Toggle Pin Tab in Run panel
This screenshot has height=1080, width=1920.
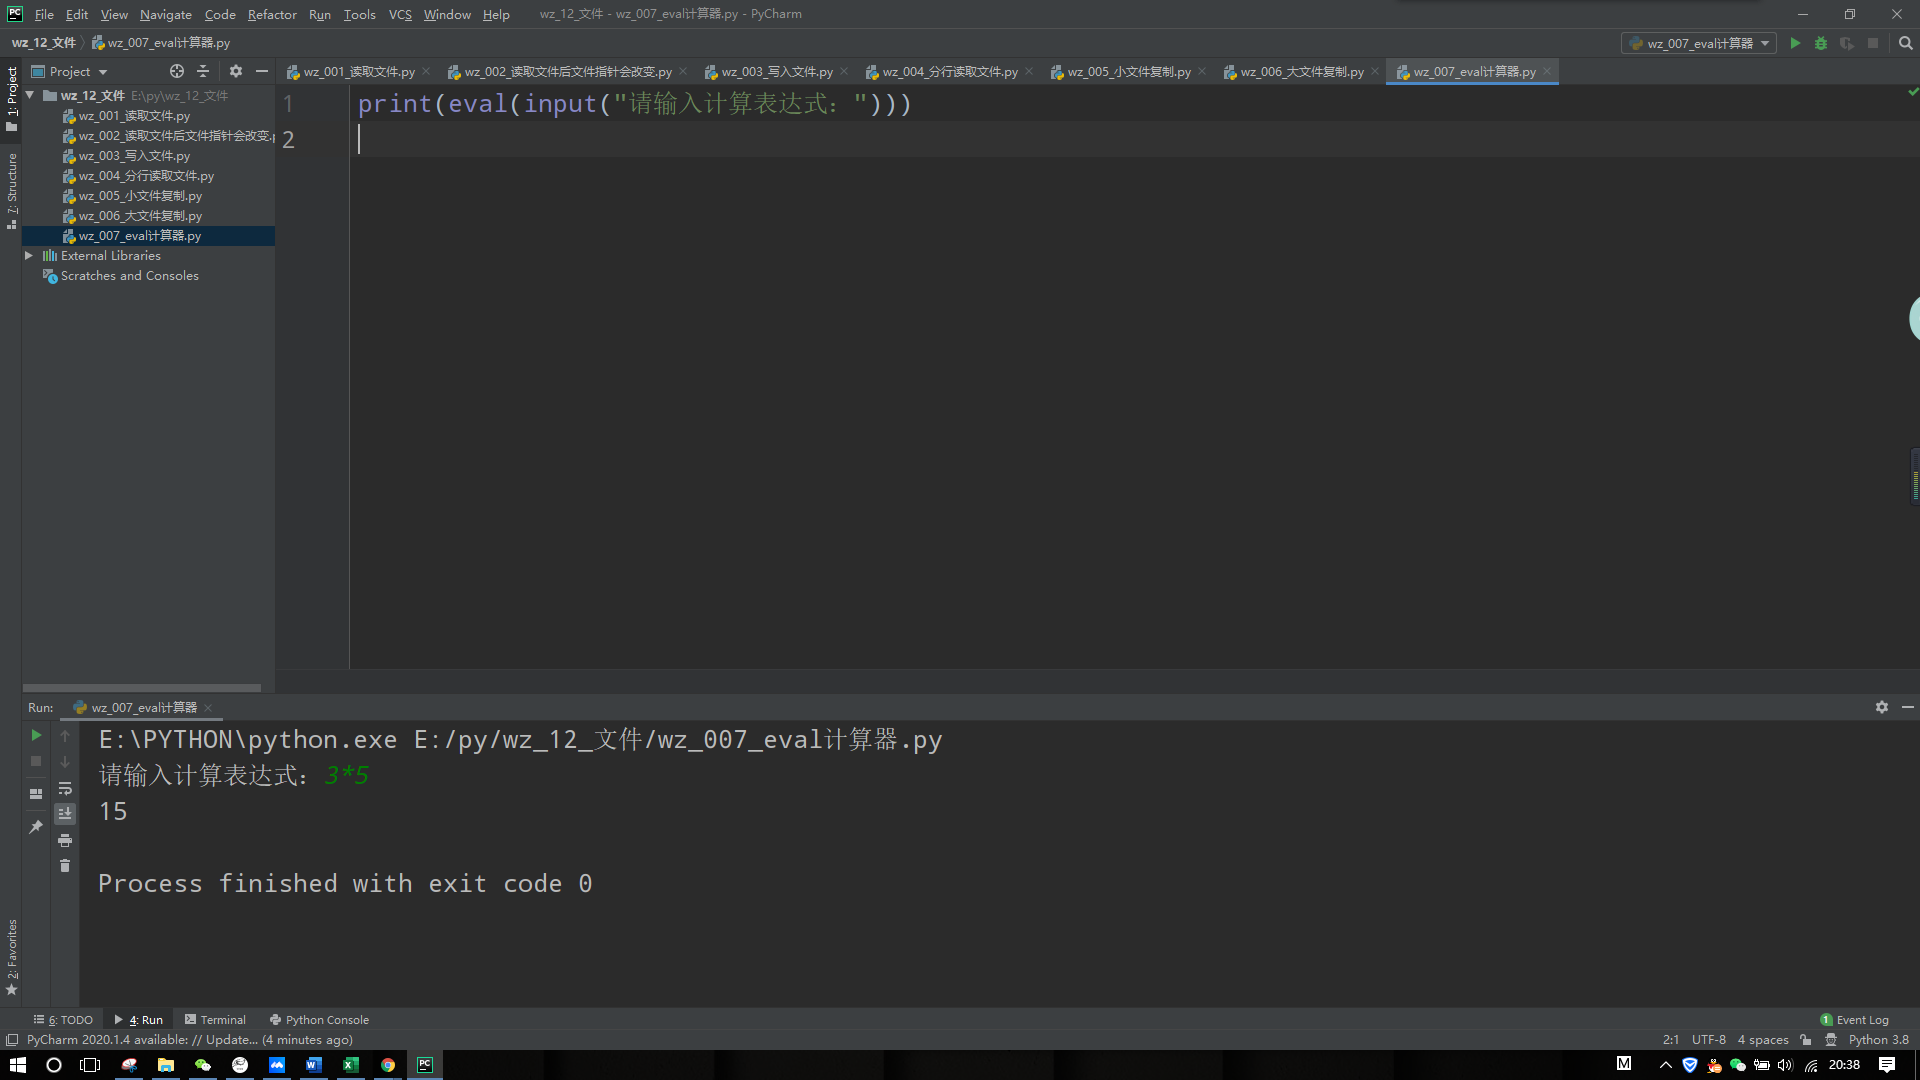(x=36, y=827)
